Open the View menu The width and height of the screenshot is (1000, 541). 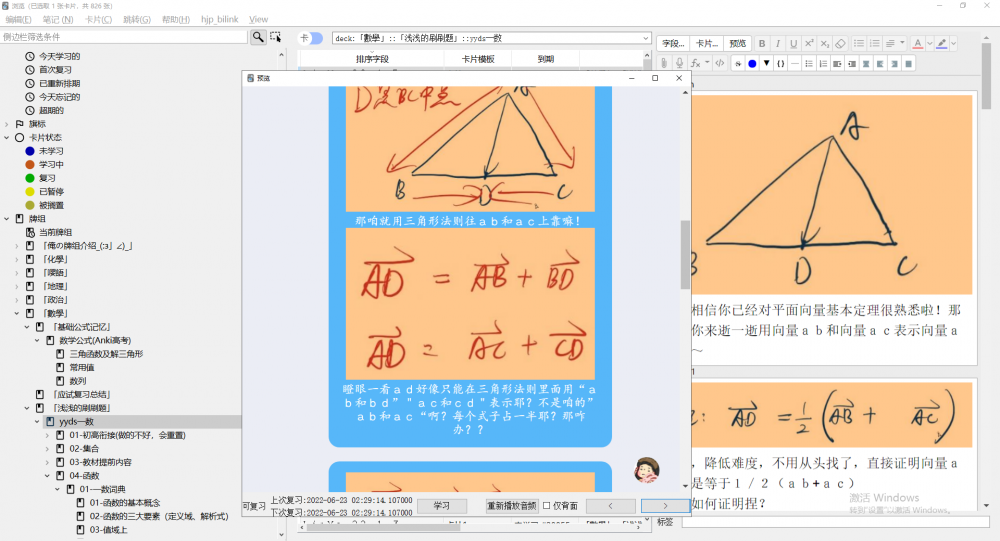pyautogui.click(x=258, y=19)
